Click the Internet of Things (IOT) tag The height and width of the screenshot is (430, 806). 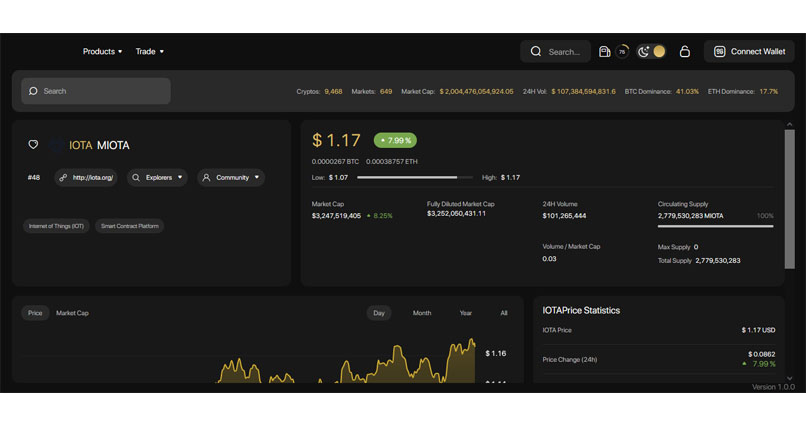pos(57,226)
